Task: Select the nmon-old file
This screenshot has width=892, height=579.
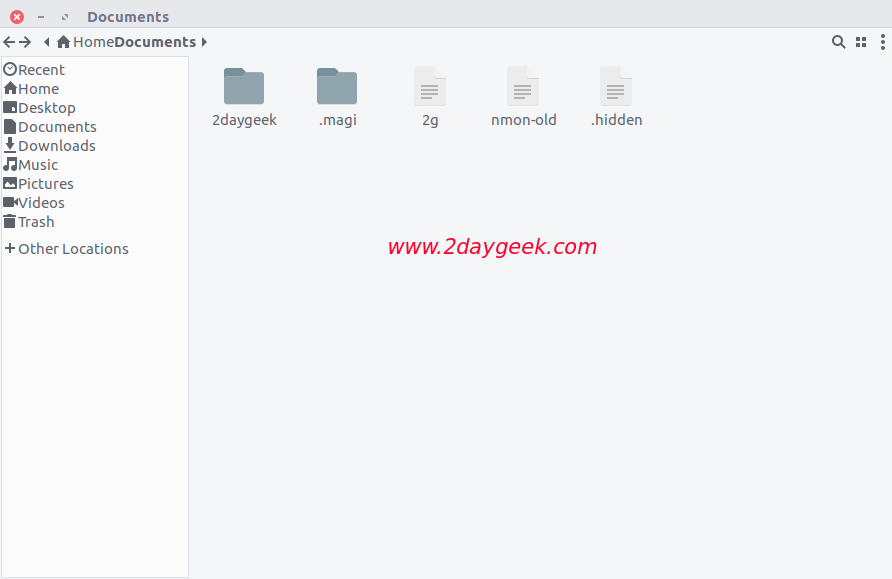Action: coord(523,97)
